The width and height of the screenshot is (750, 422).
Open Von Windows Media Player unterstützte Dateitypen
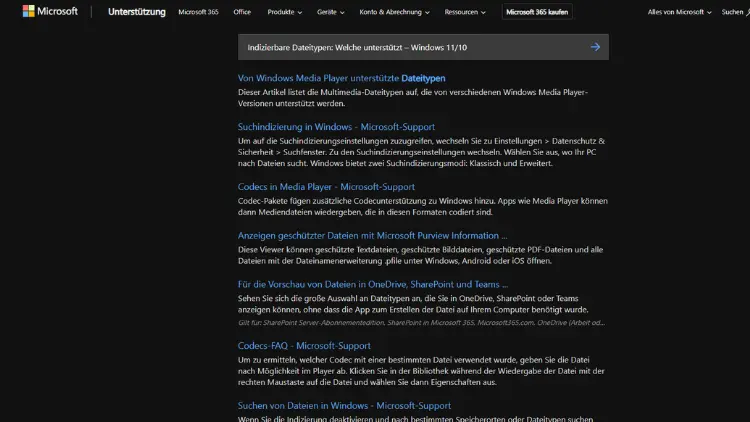coord(341,78)
